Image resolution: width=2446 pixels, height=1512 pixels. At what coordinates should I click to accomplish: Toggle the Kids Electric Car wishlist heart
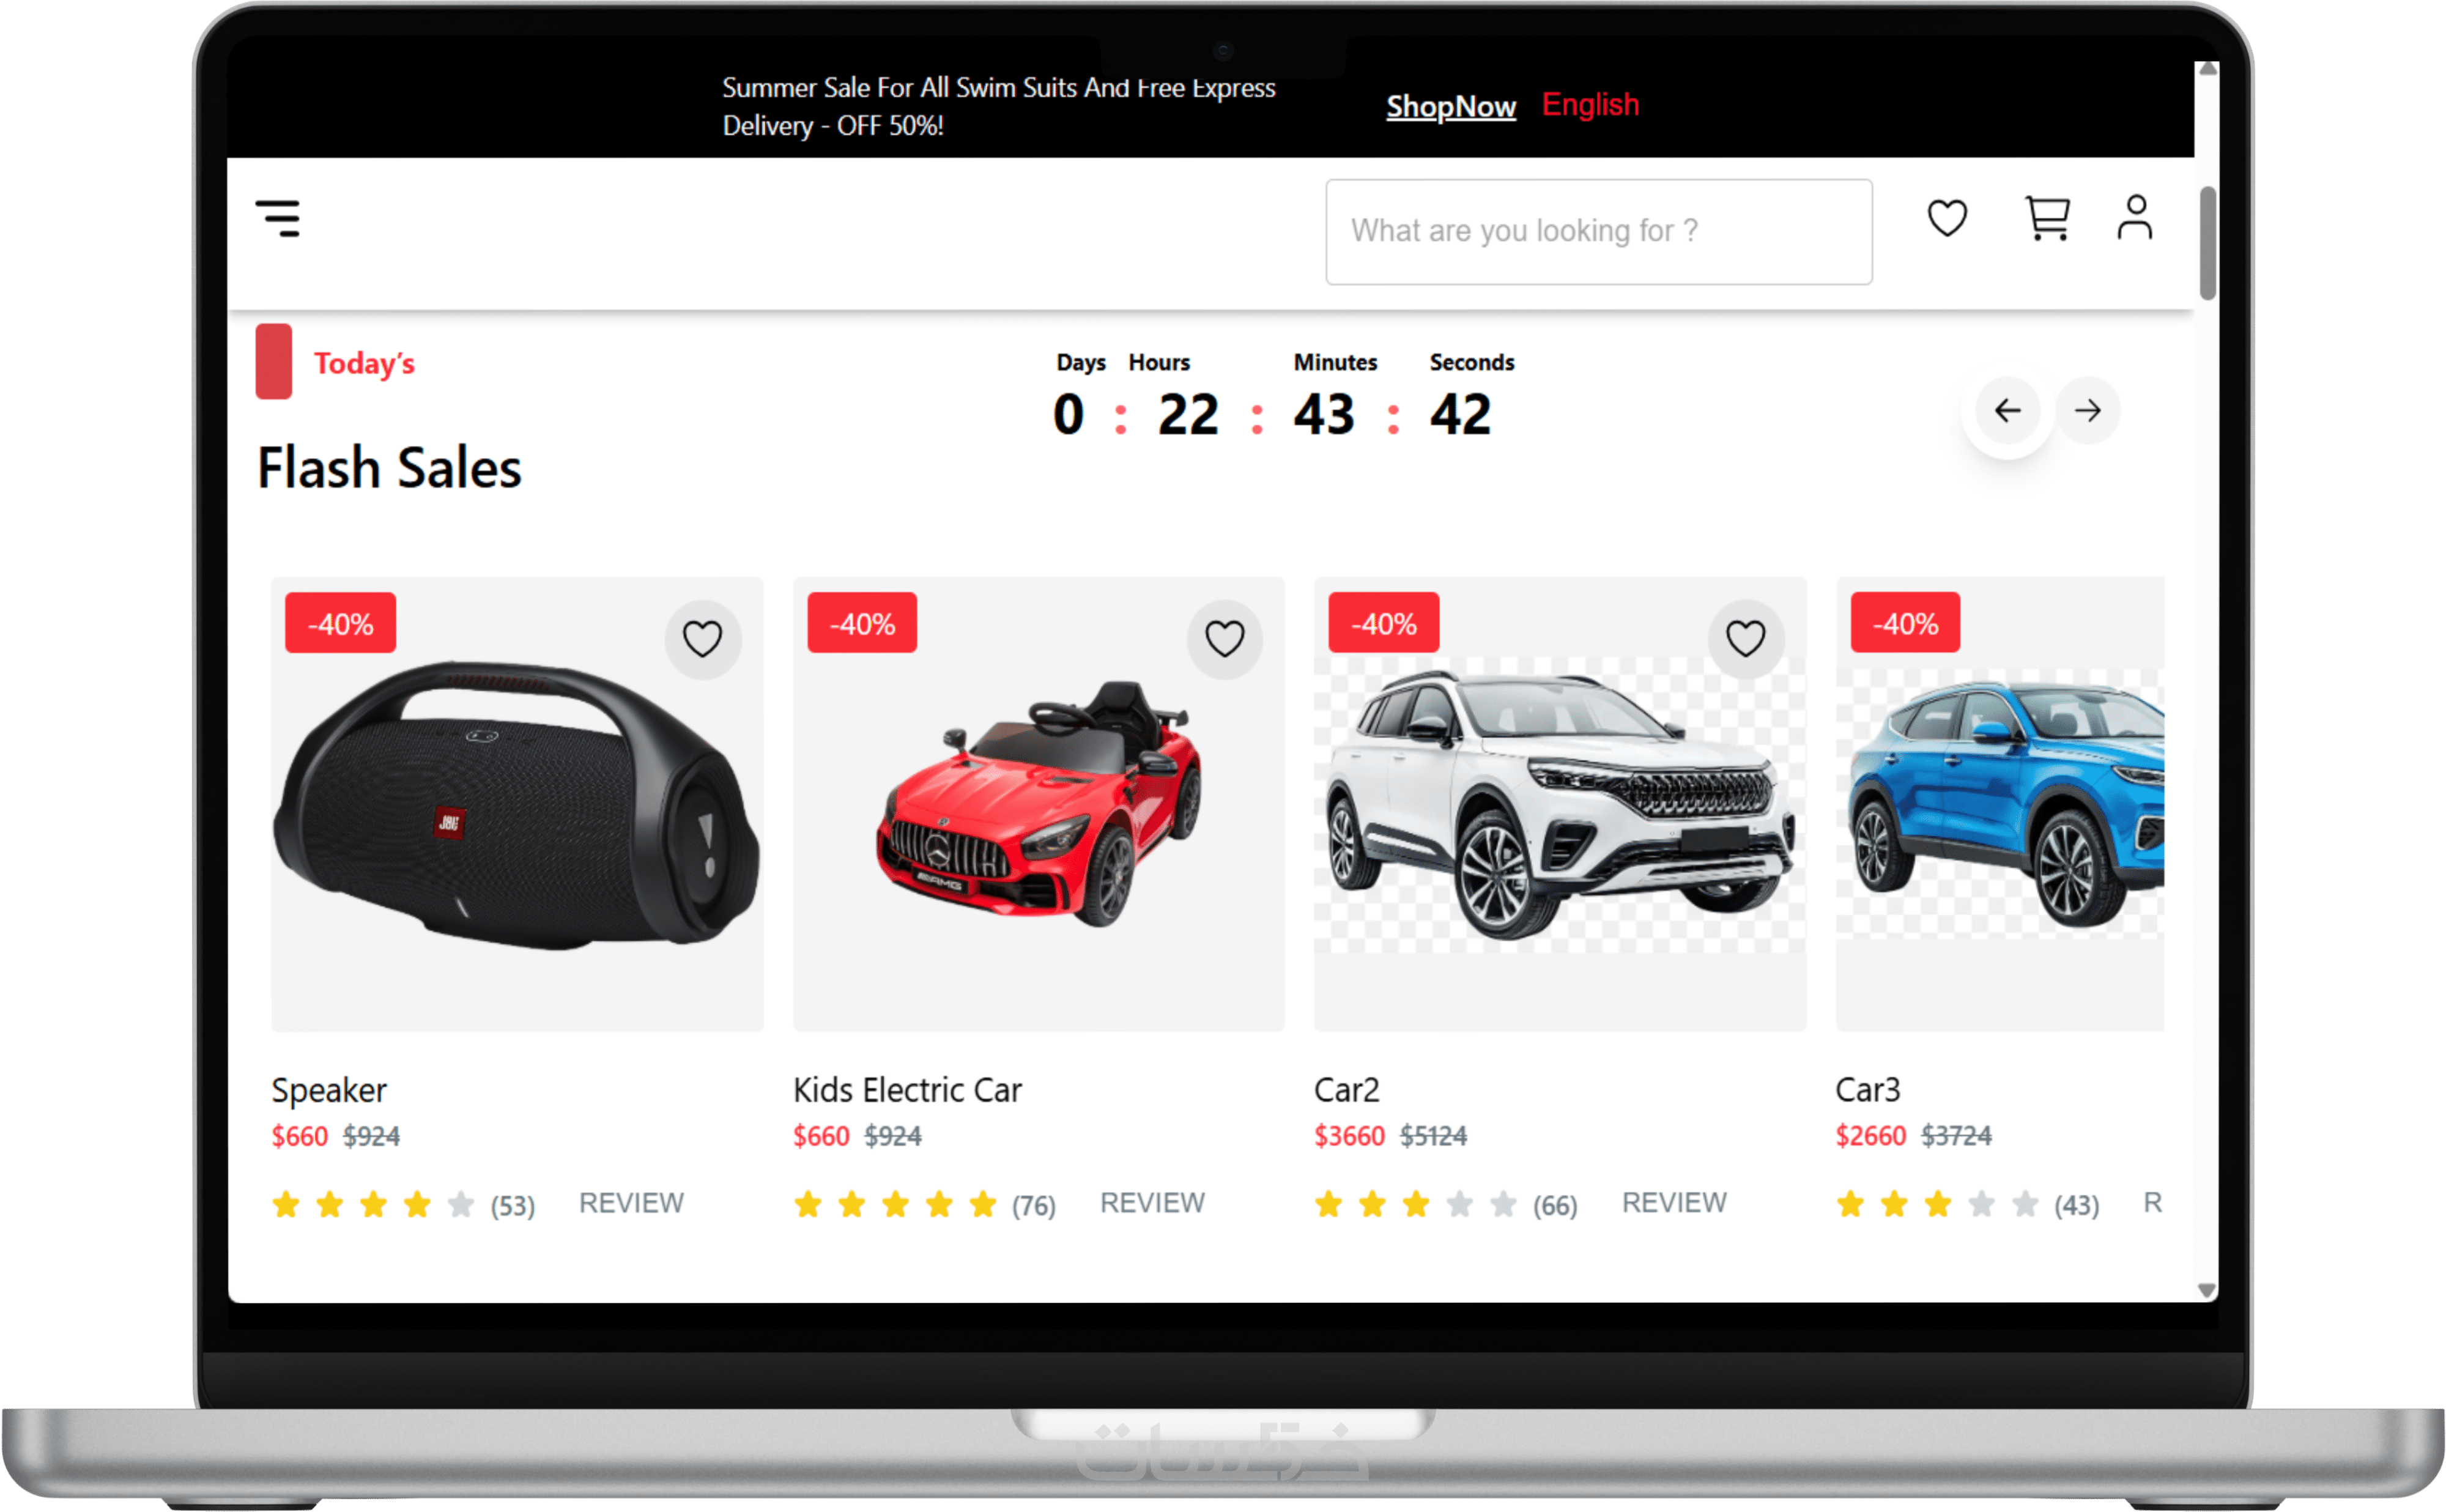tap(1224, 638)
